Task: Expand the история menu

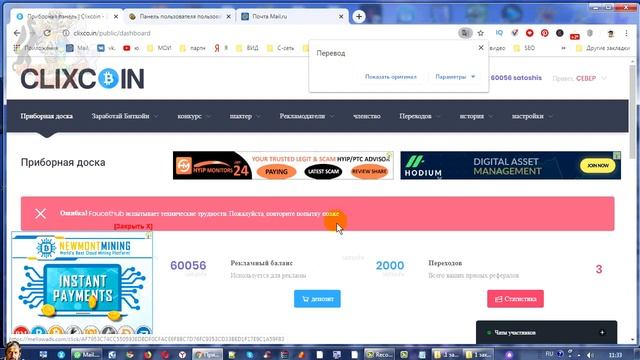Action: click(476, 116)
